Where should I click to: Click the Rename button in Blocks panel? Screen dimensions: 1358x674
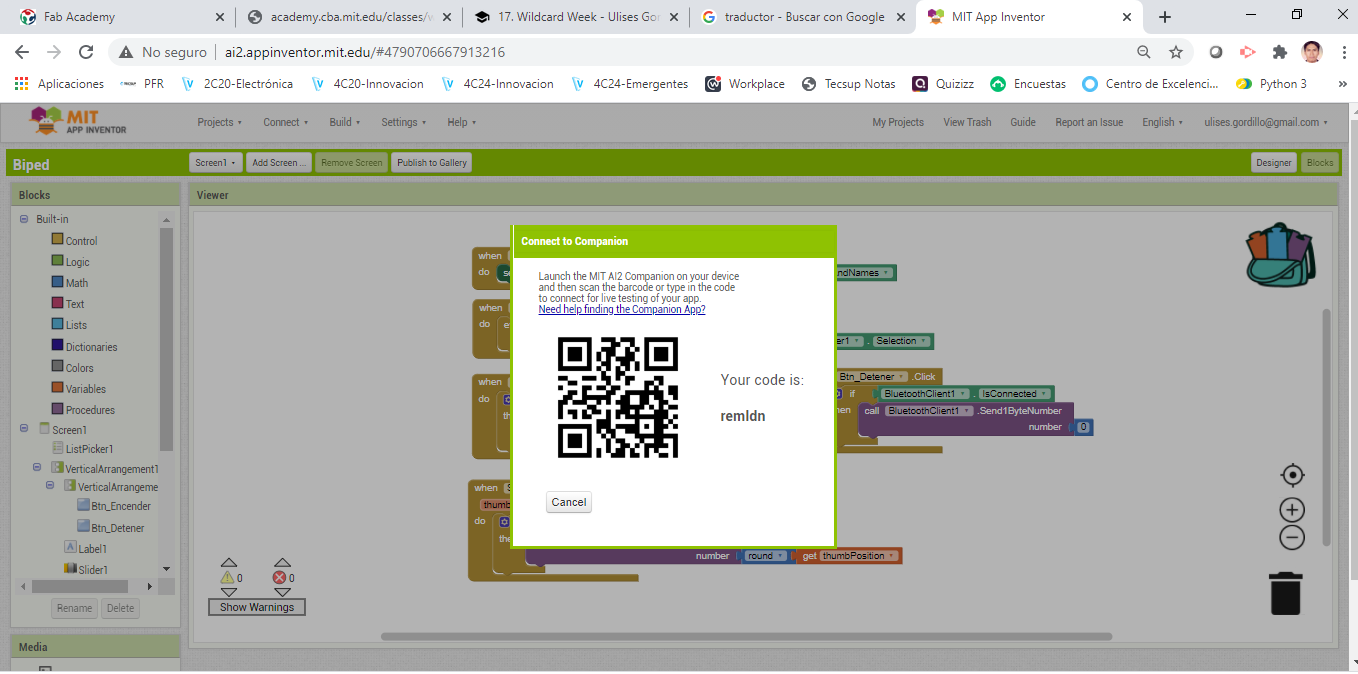tap(74, 608)
